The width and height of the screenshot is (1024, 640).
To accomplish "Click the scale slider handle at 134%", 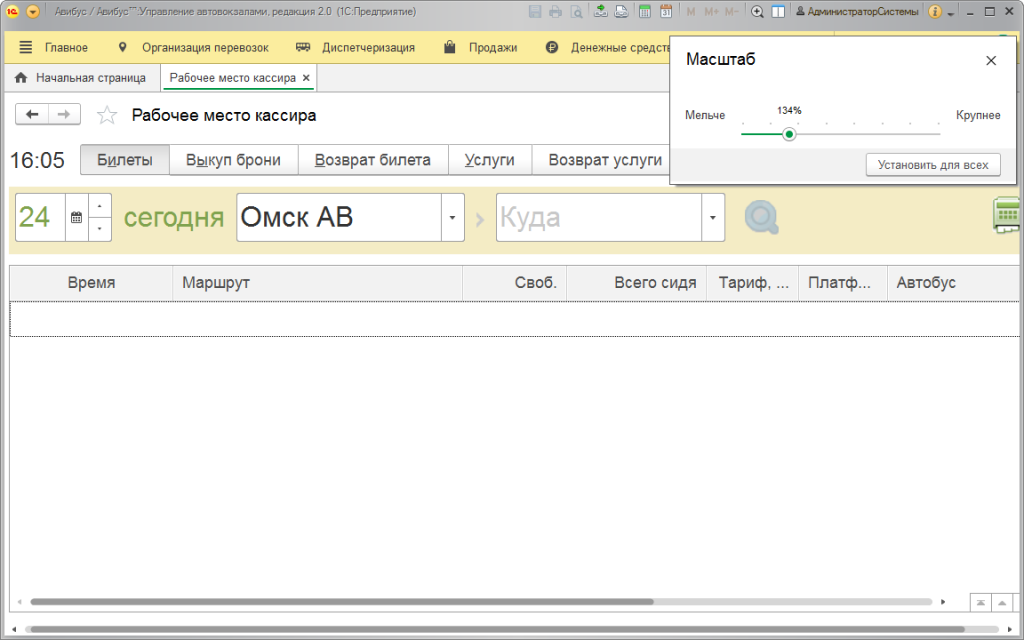I will tap(789, 134).
